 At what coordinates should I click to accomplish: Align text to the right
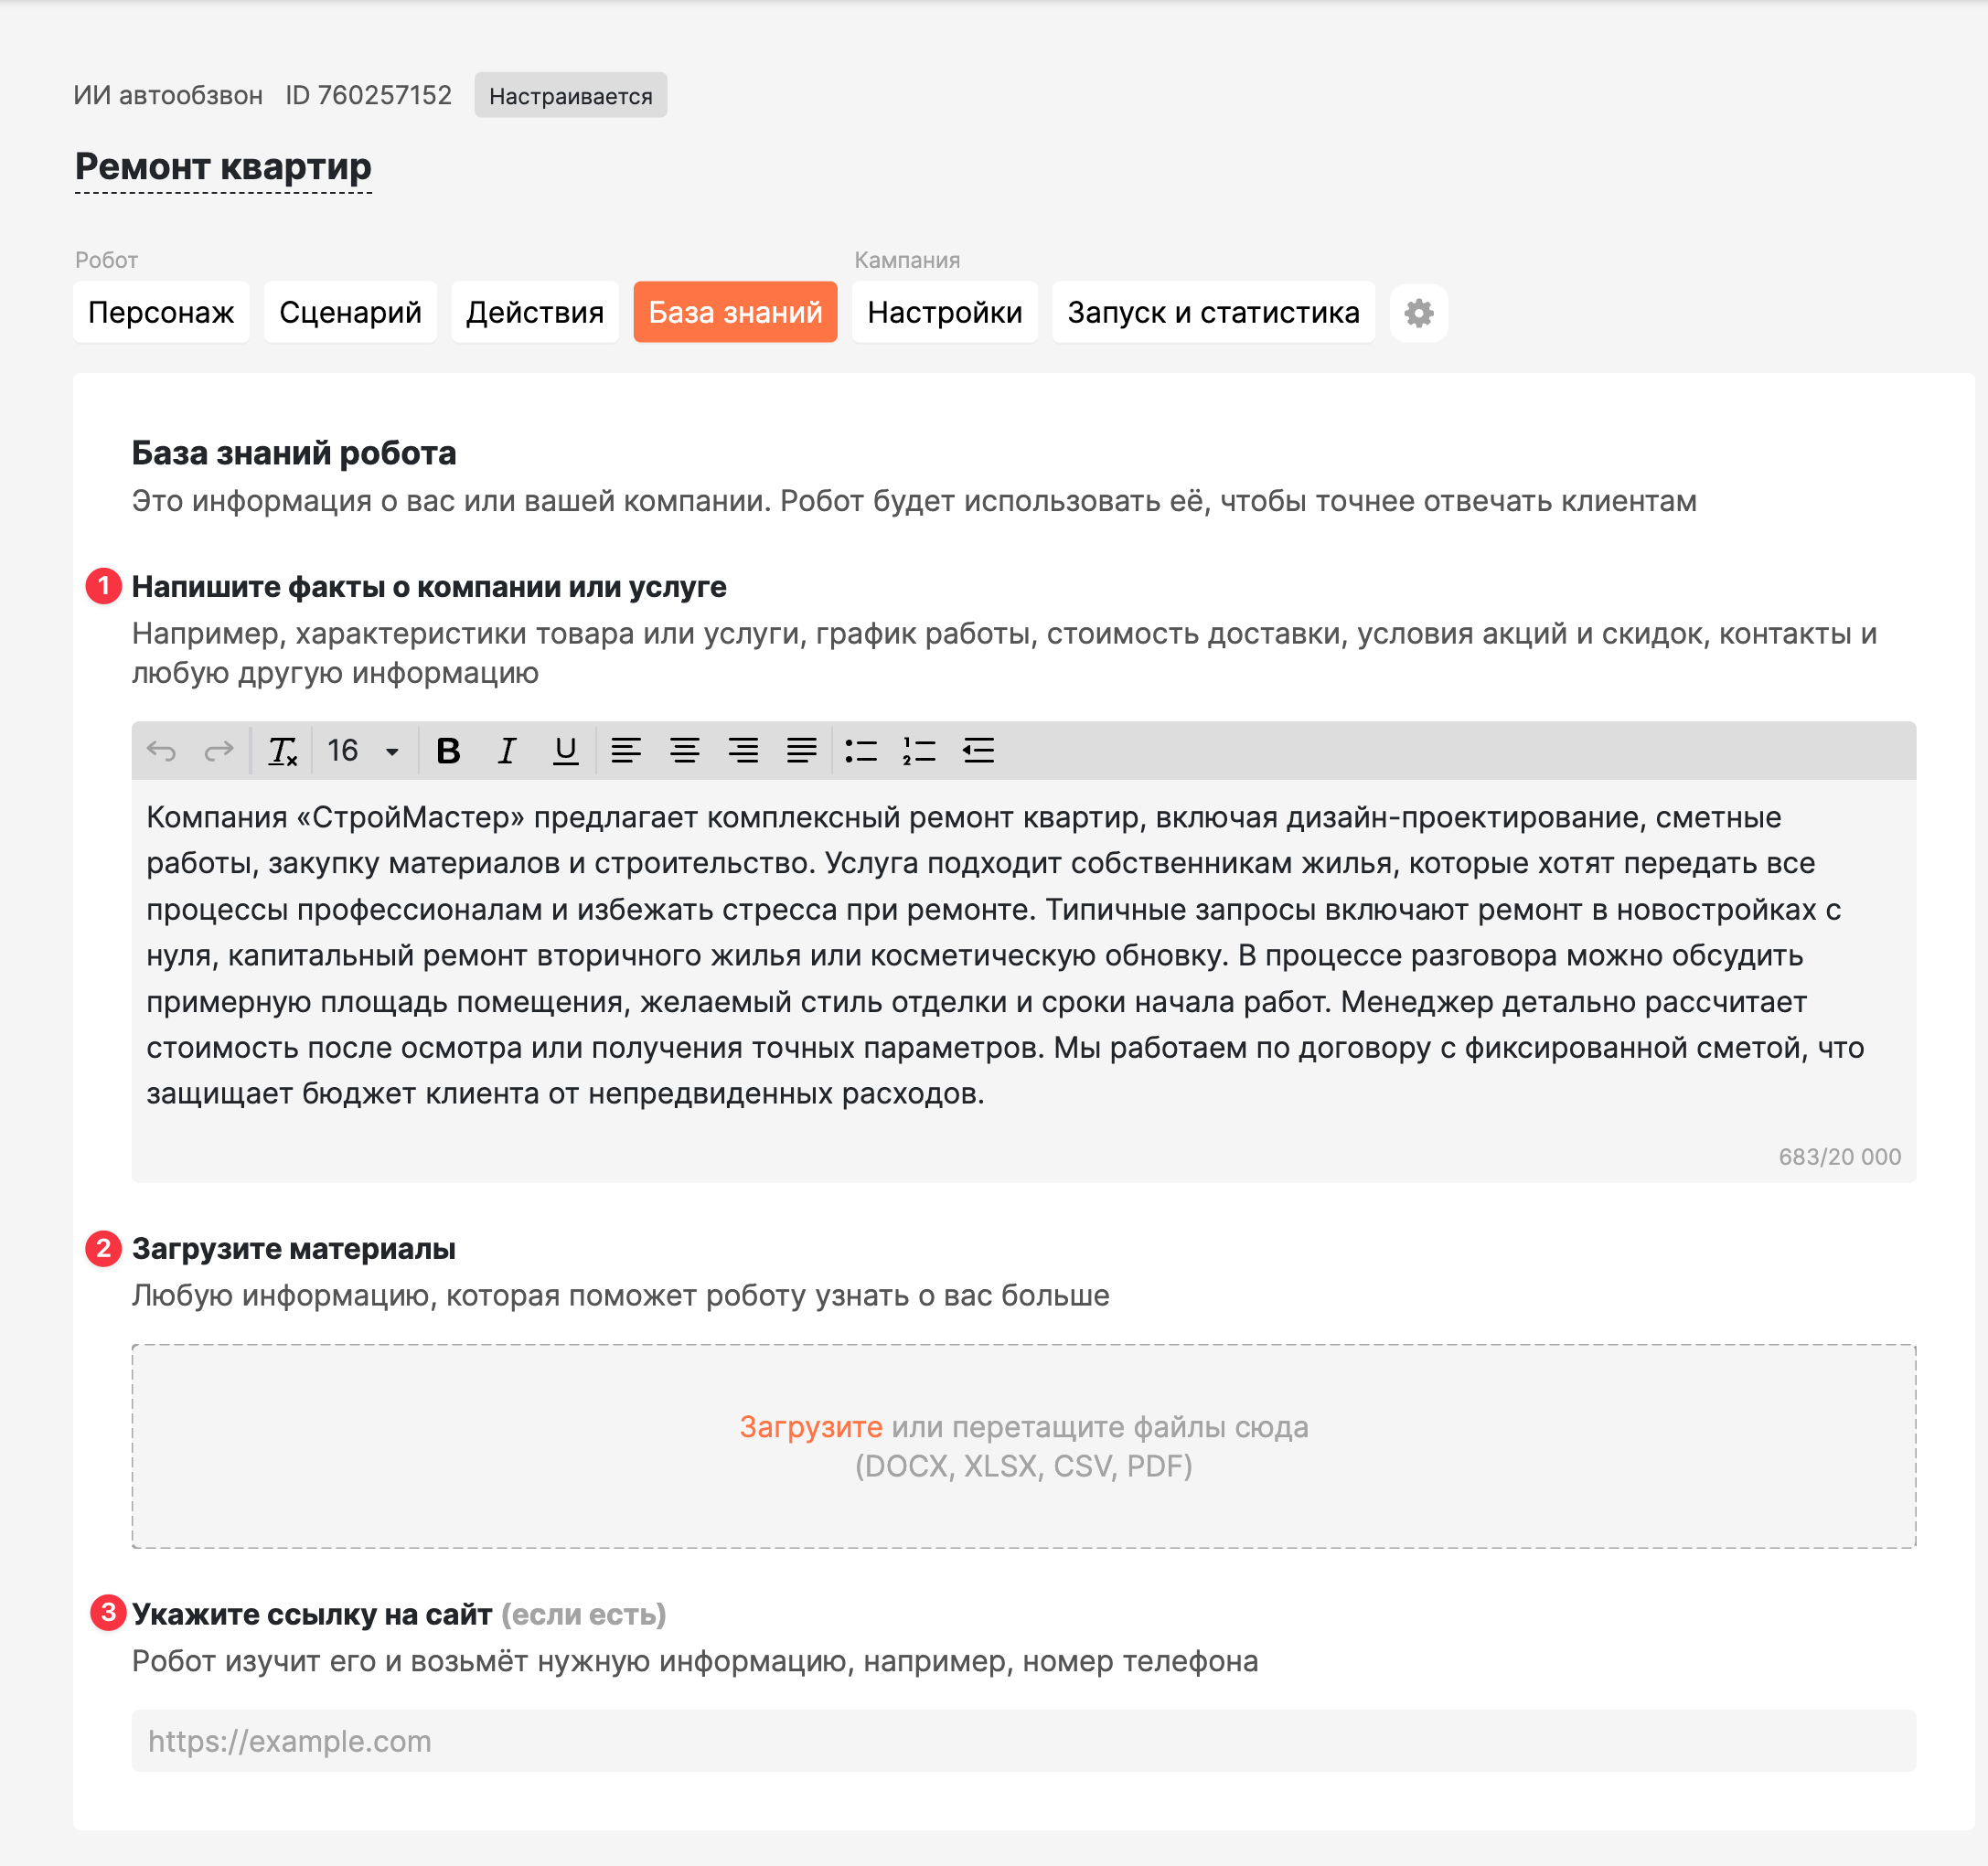click(x=743, y=751)
